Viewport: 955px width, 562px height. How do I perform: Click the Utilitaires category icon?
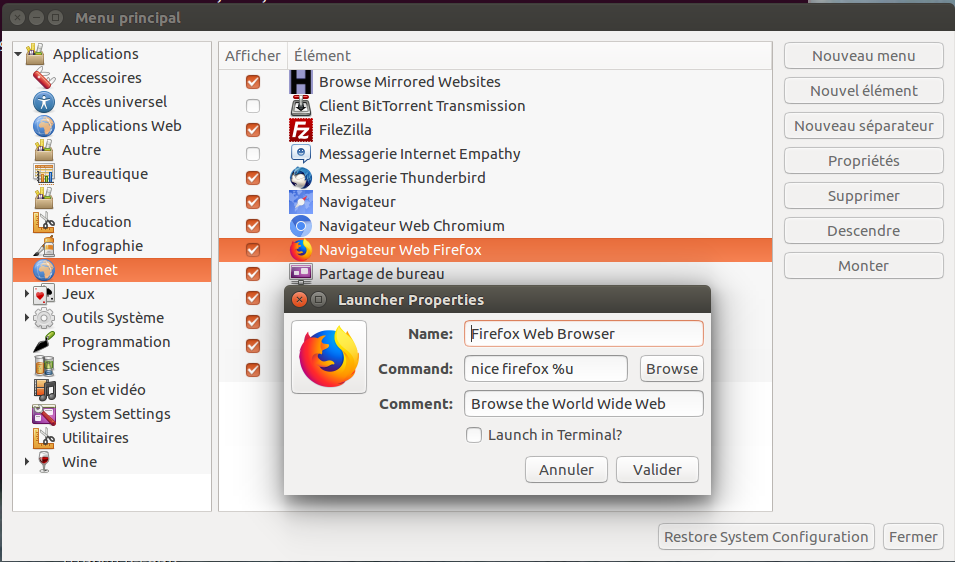click(x=44, y=438)
